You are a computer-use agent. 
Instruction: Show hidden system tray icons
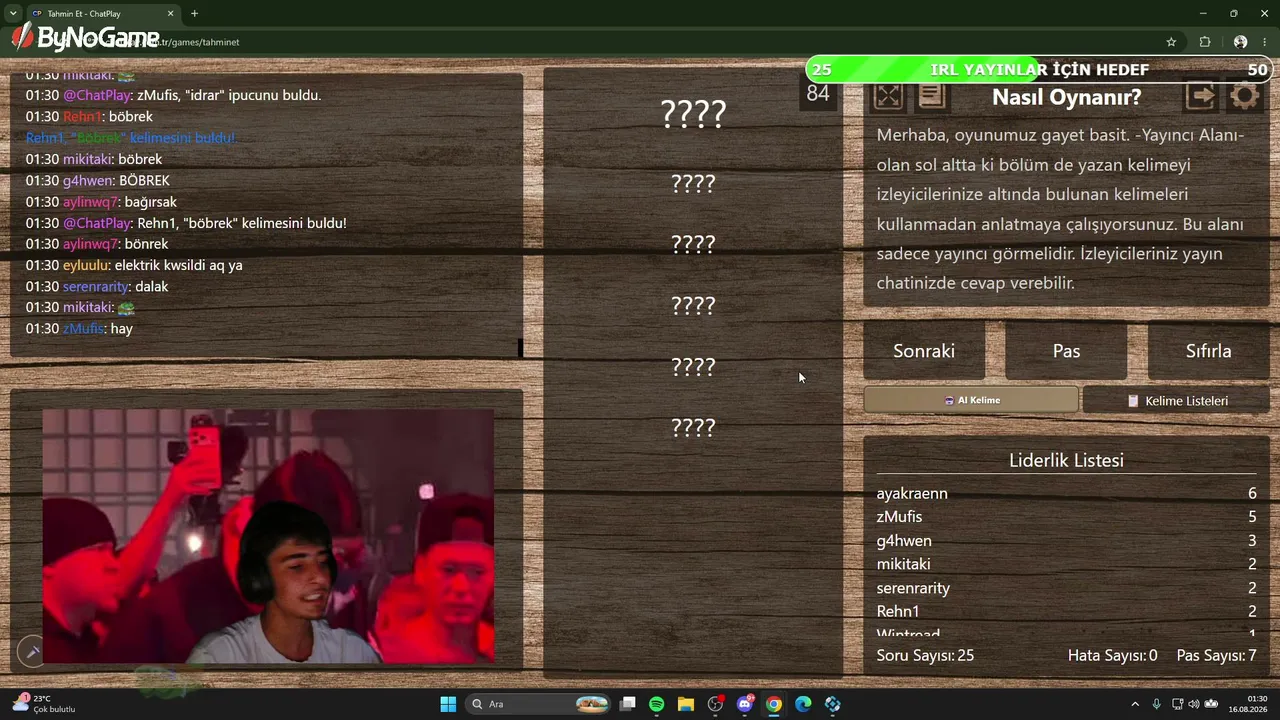coord(1135,704)
